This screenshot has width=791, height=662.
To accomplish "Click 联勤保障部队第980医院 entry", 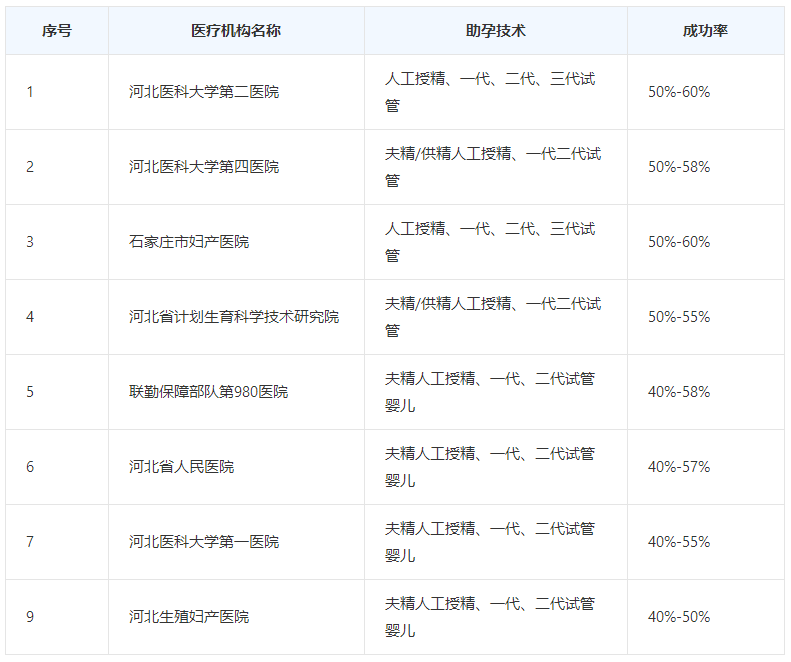I will click(x=208, y=392).
